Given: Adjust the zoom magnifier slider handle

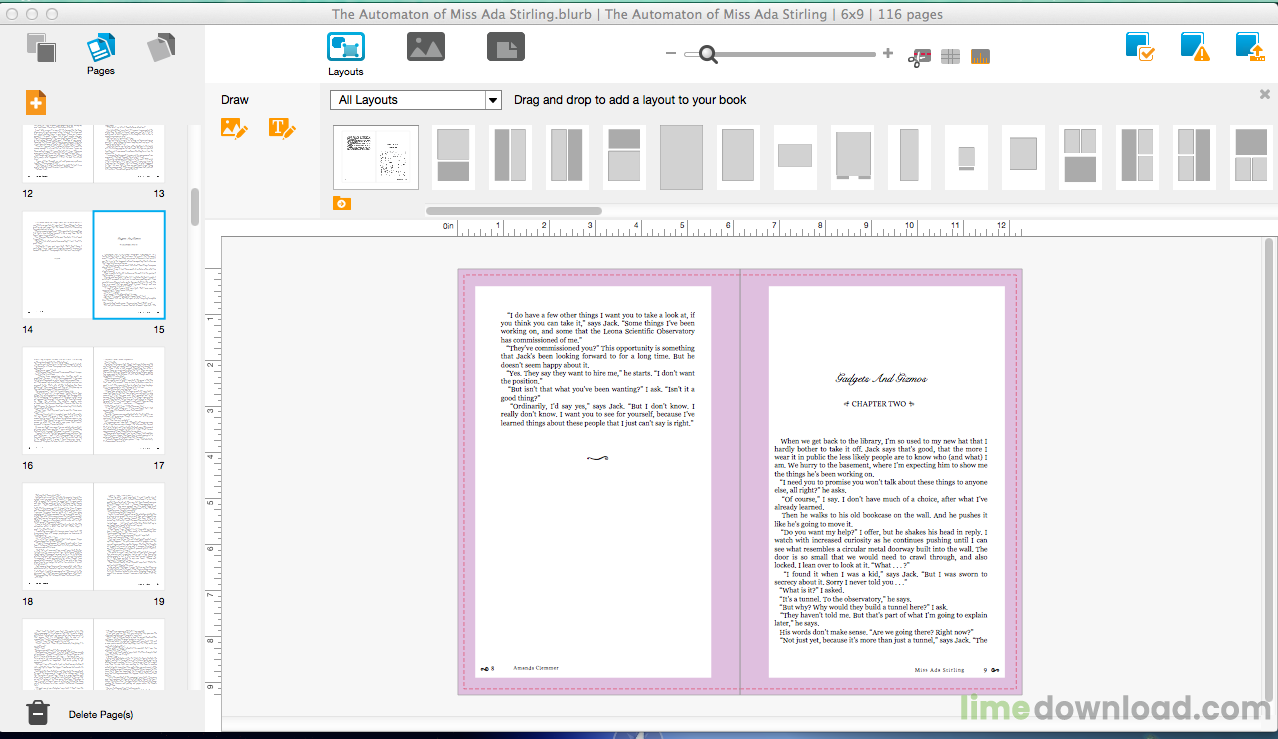Looking at the screenshot, I should click(x=709, y=54).
